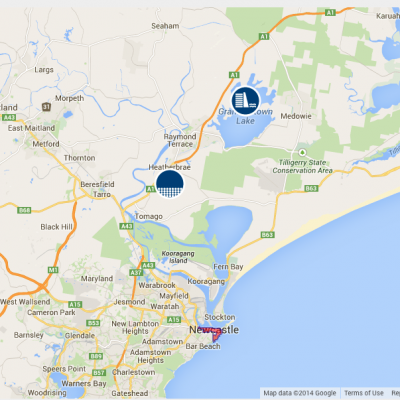Click the Kooragang Island label
The height and width of the screenshot is (400, 400).
point(178,257)
